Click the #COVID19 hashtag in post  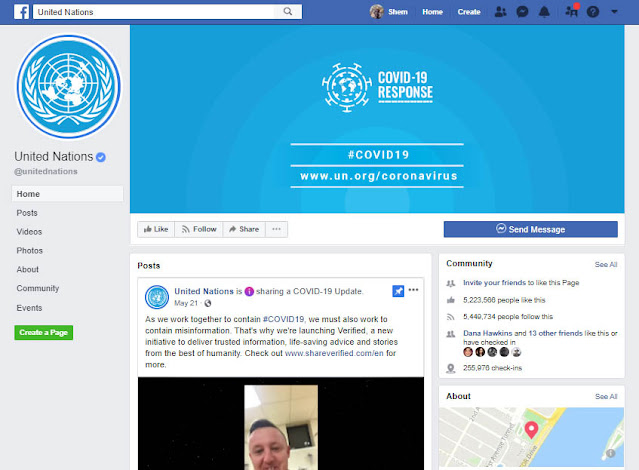[284, 319]
